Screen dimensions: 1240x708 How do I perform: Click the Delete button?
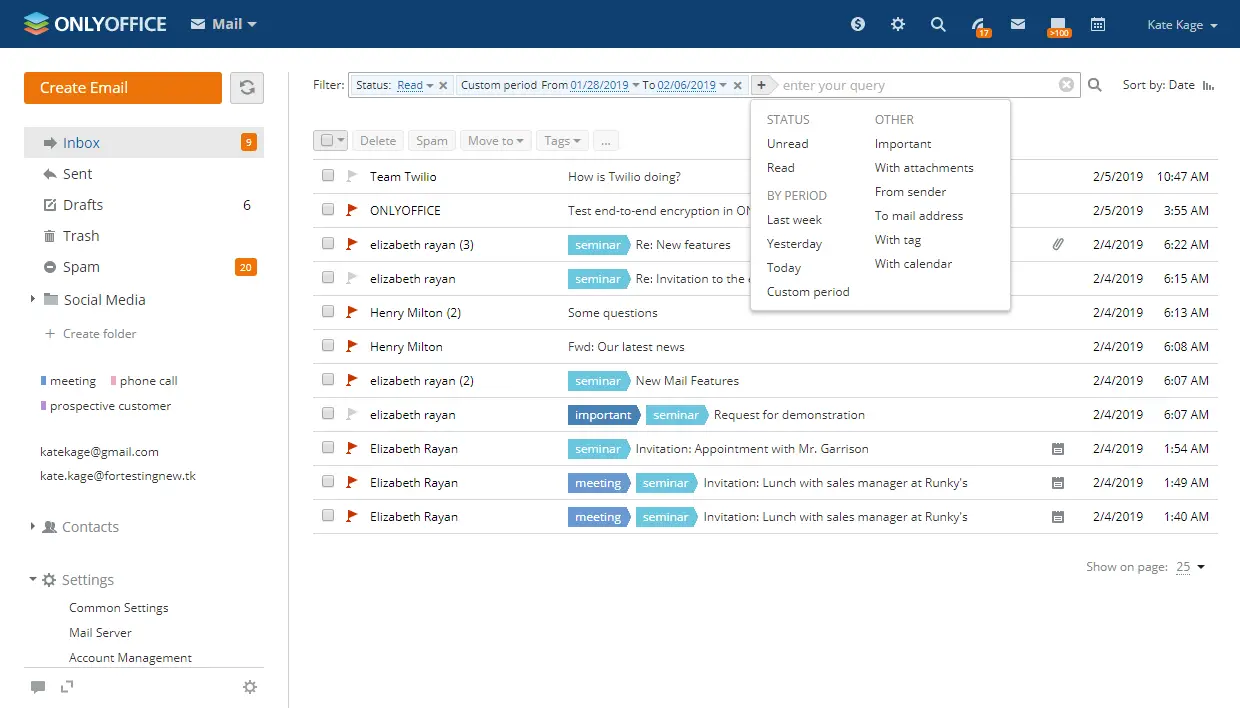pos(378,141)
